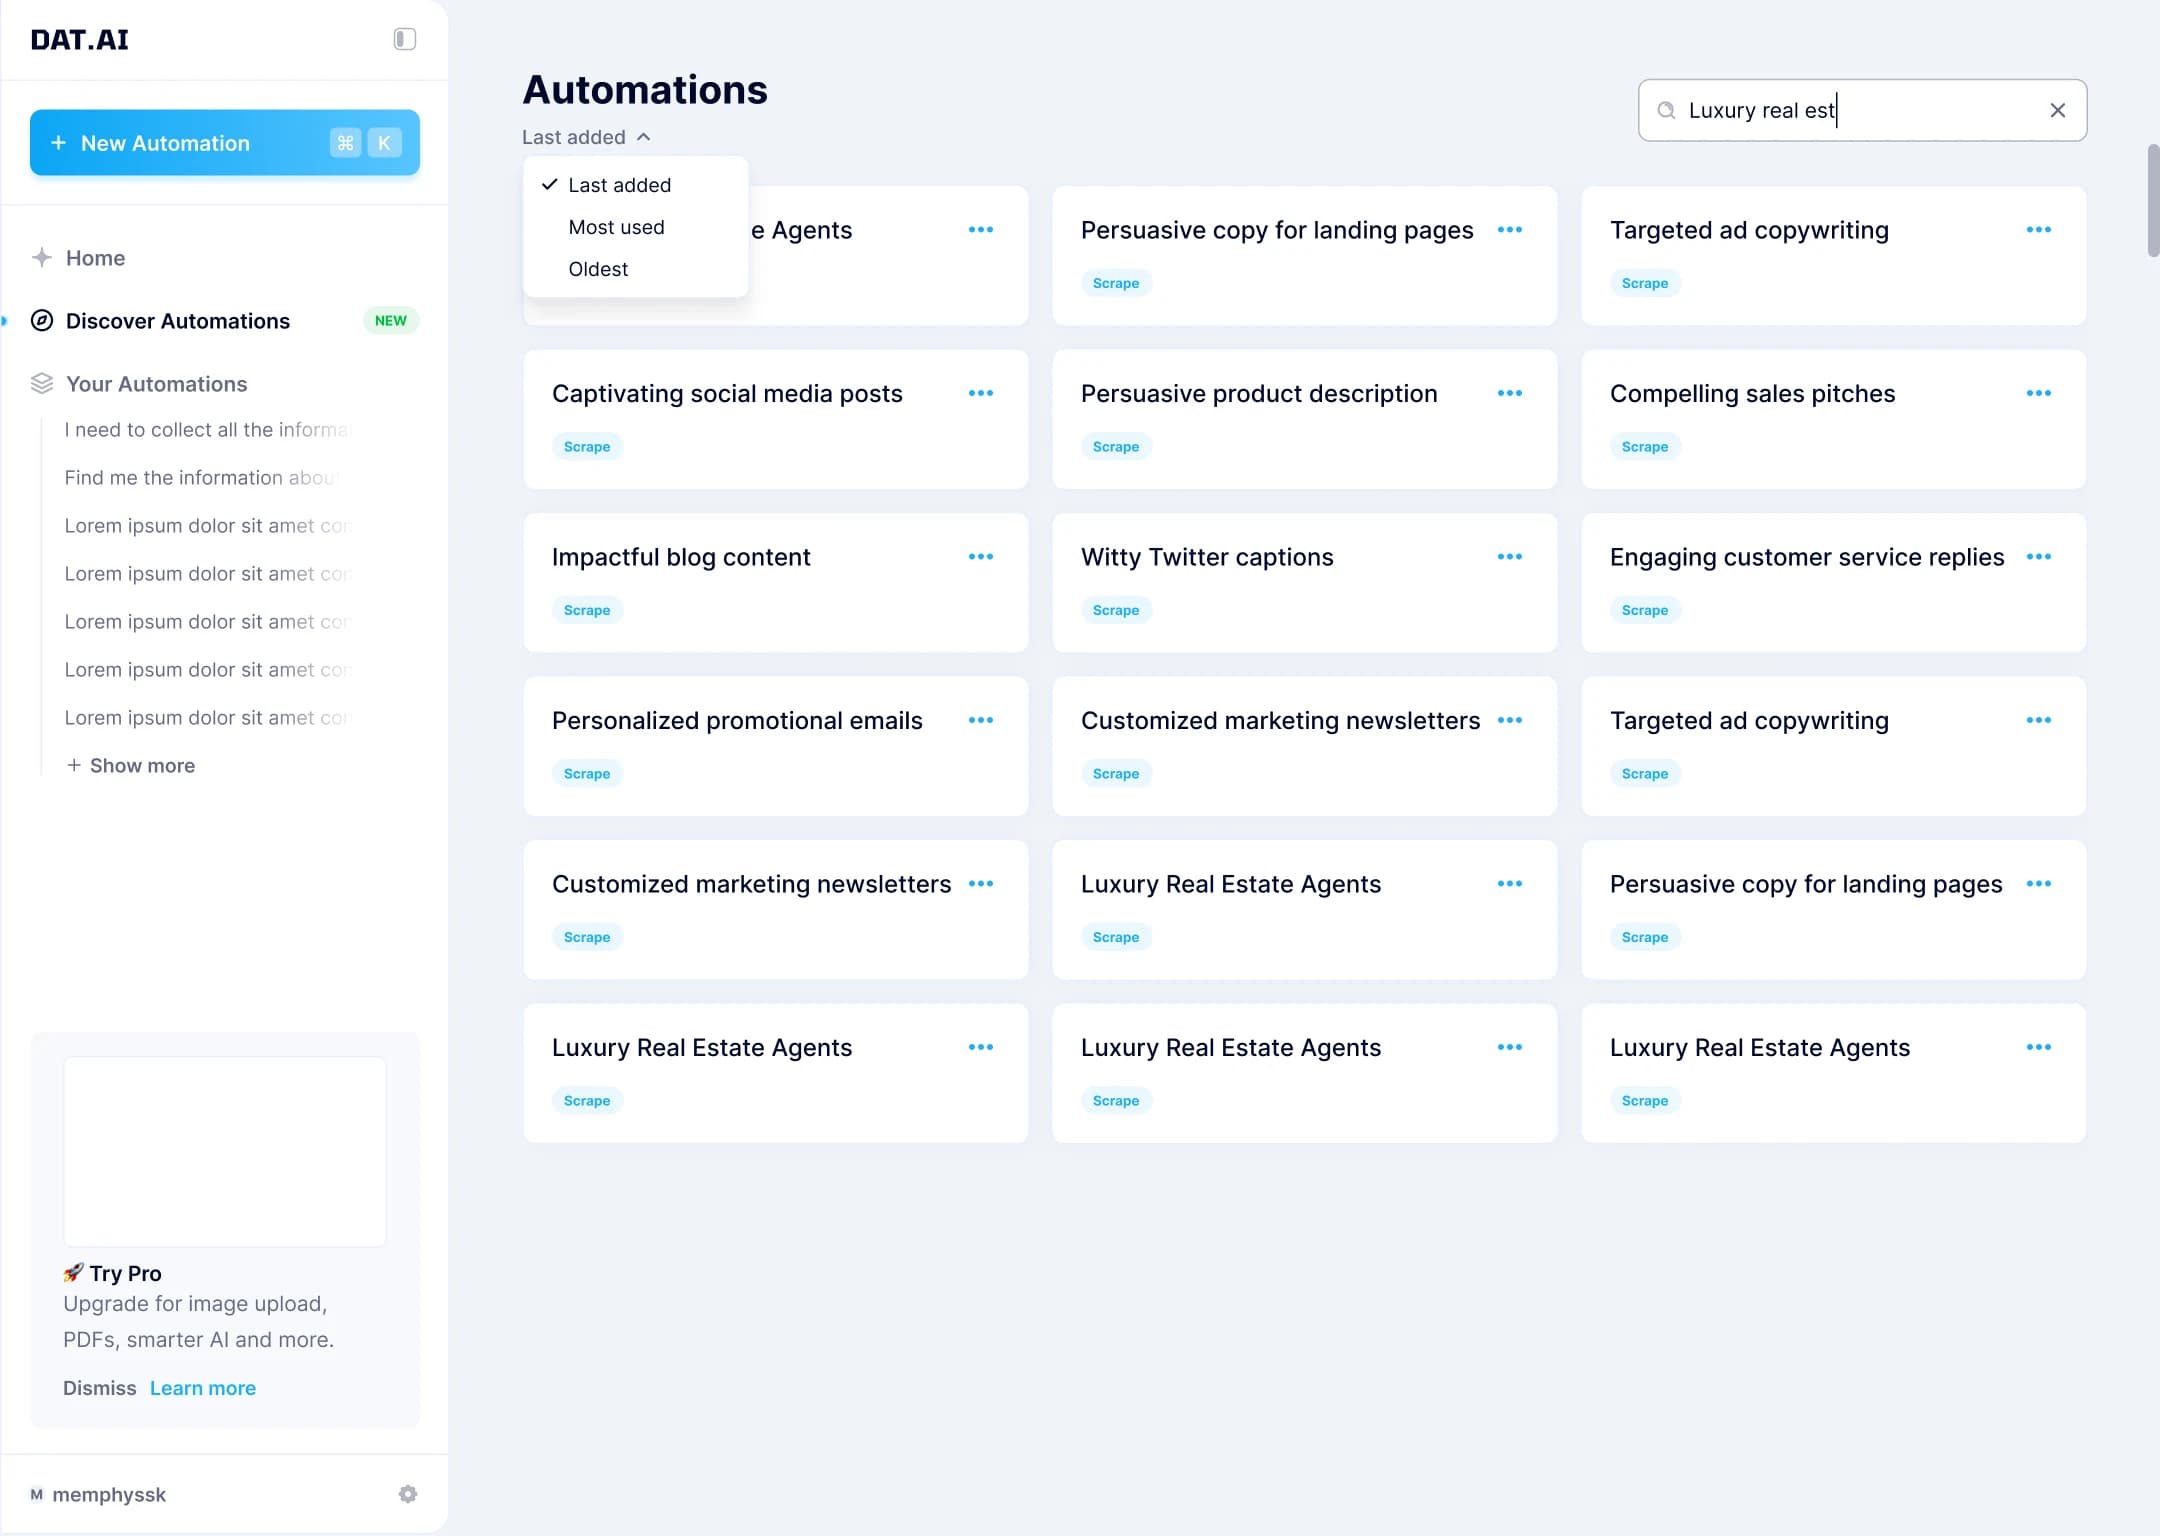2160x1536 pixels.
Task: Focus the search field containing Luxury real est
Action: 1862,110
